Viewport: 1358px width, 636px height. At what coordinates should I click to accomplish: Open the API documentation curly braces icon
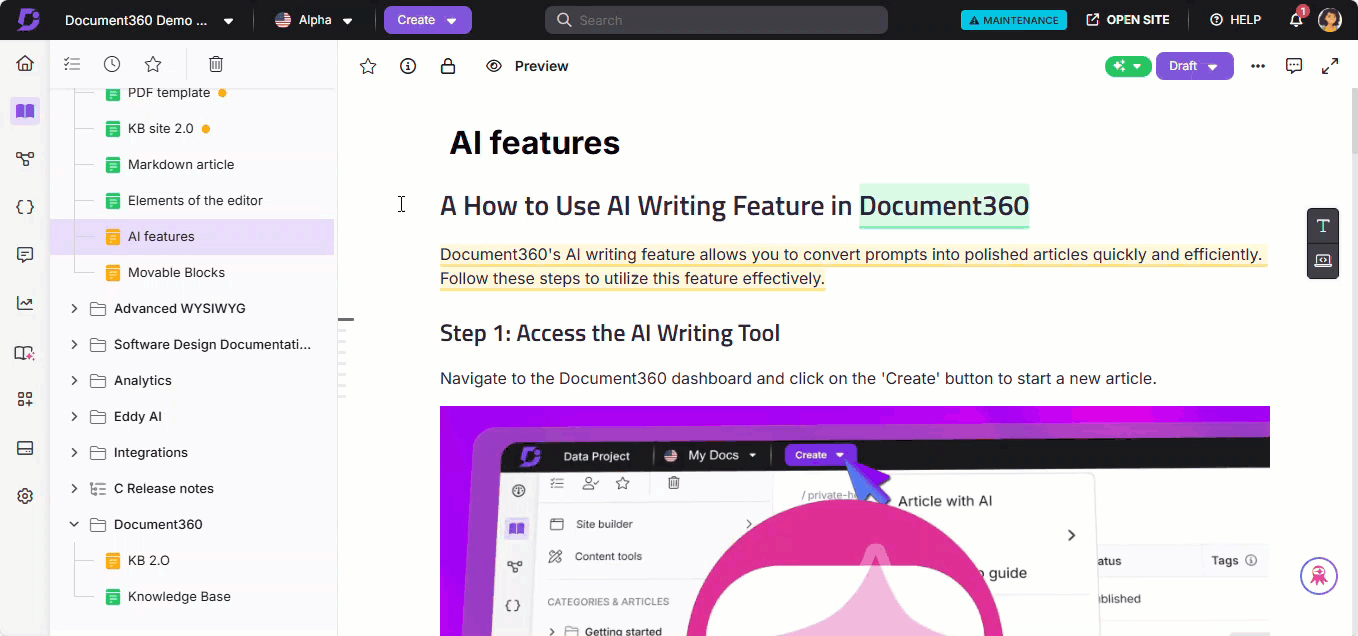[x=25, y=207]
